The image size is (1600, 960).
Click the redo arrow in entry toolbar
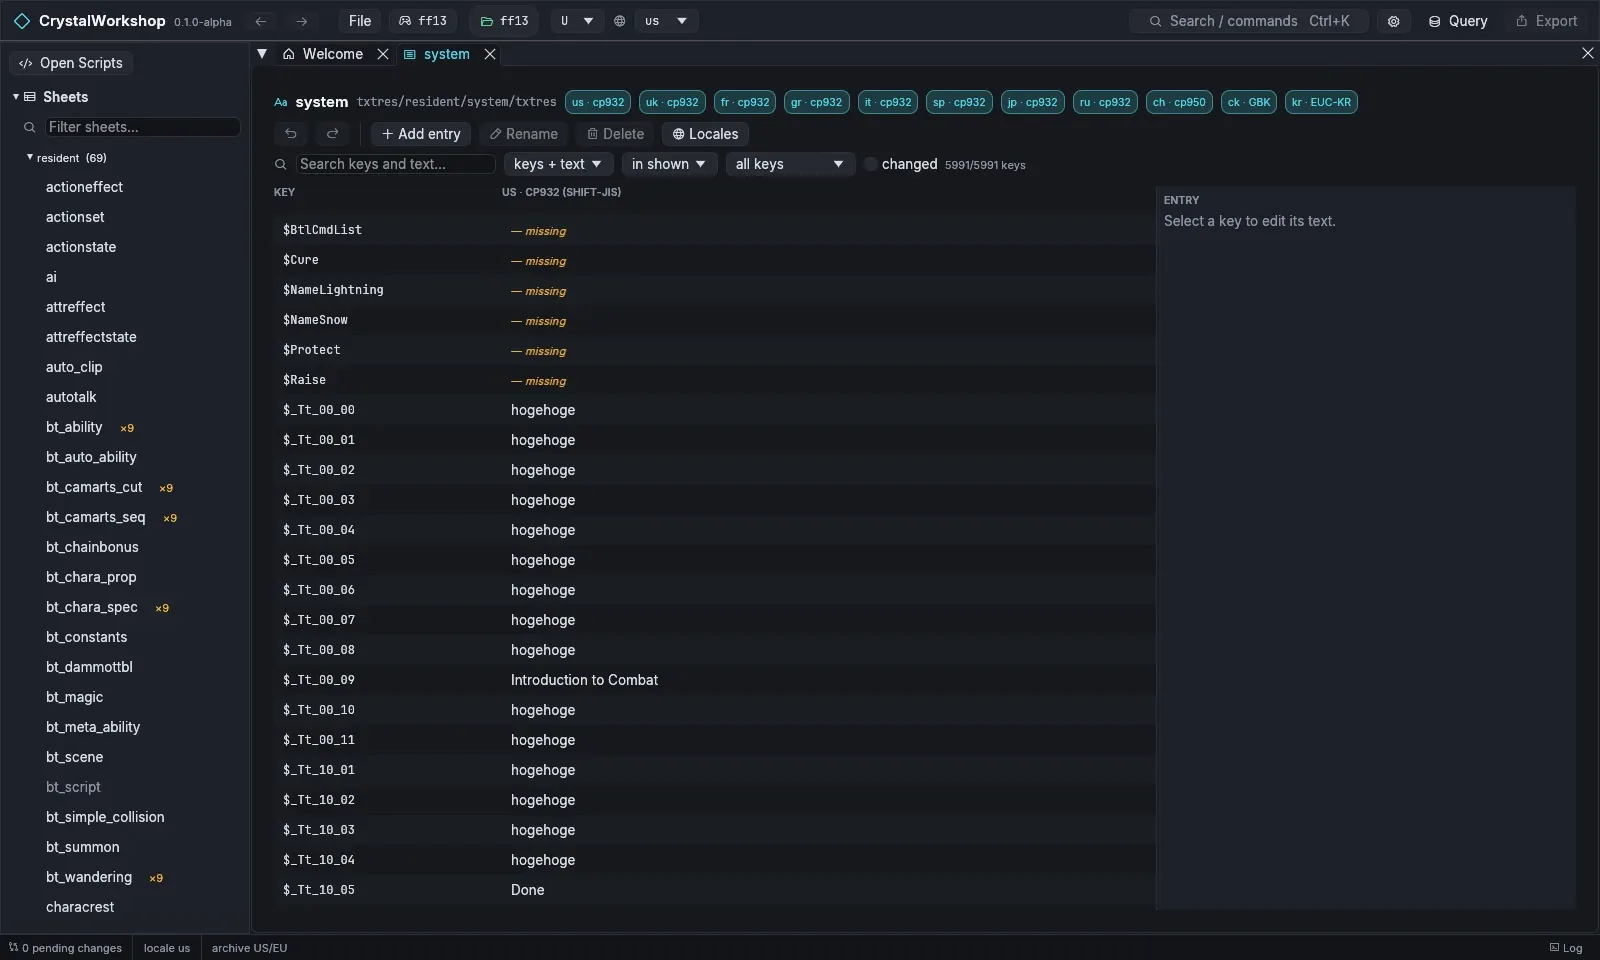click(333, 134)
